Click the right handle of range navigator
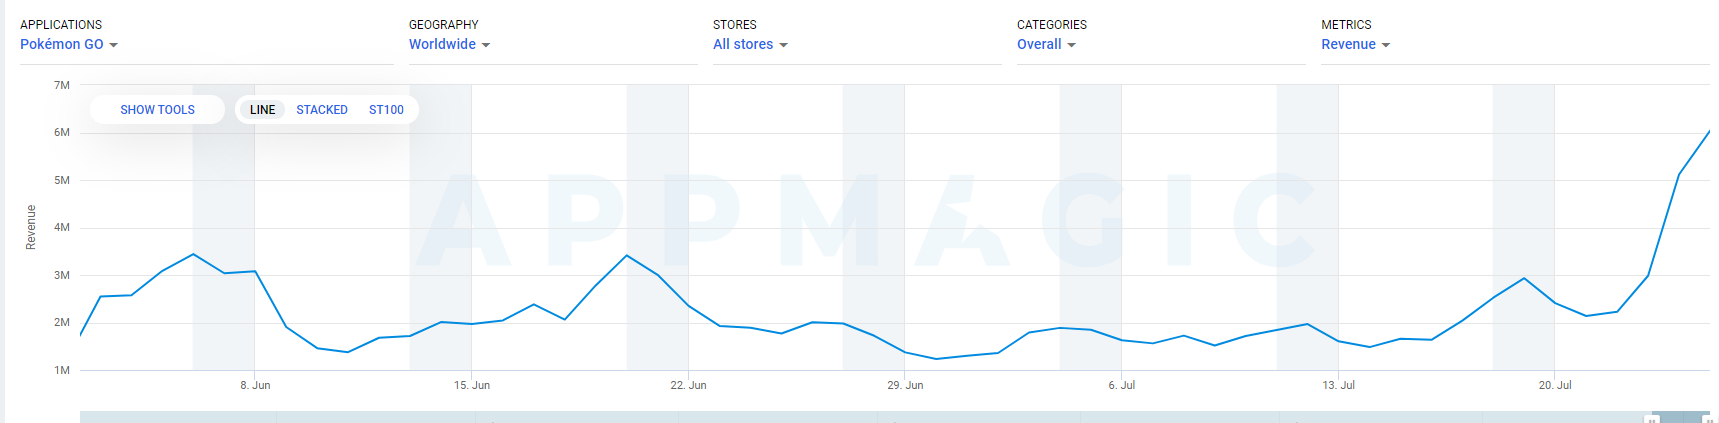 (1709, 419)
